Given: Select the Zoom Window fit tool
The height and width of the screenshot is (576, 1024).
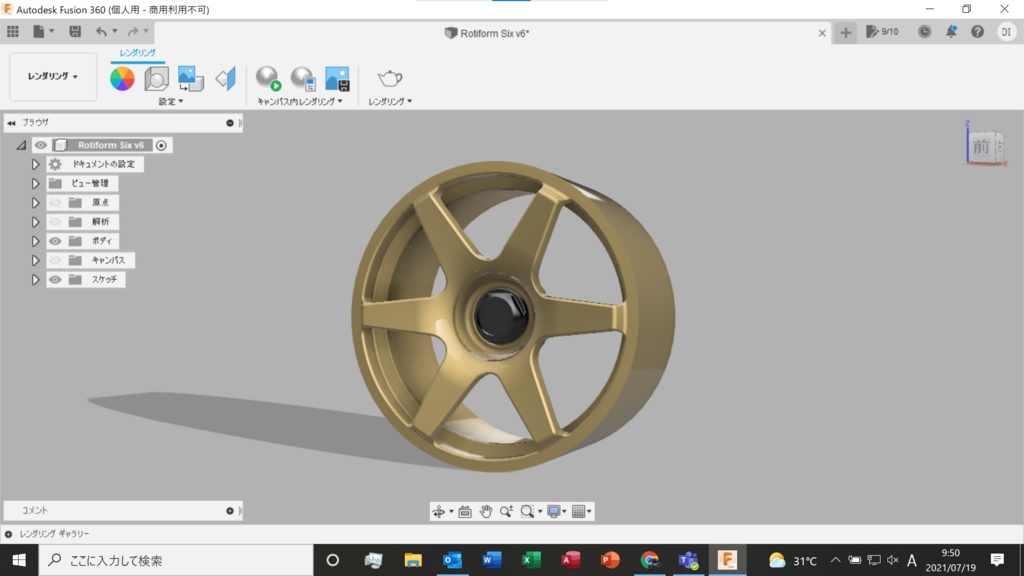Looking at the screenshot, I should (527, 511).
